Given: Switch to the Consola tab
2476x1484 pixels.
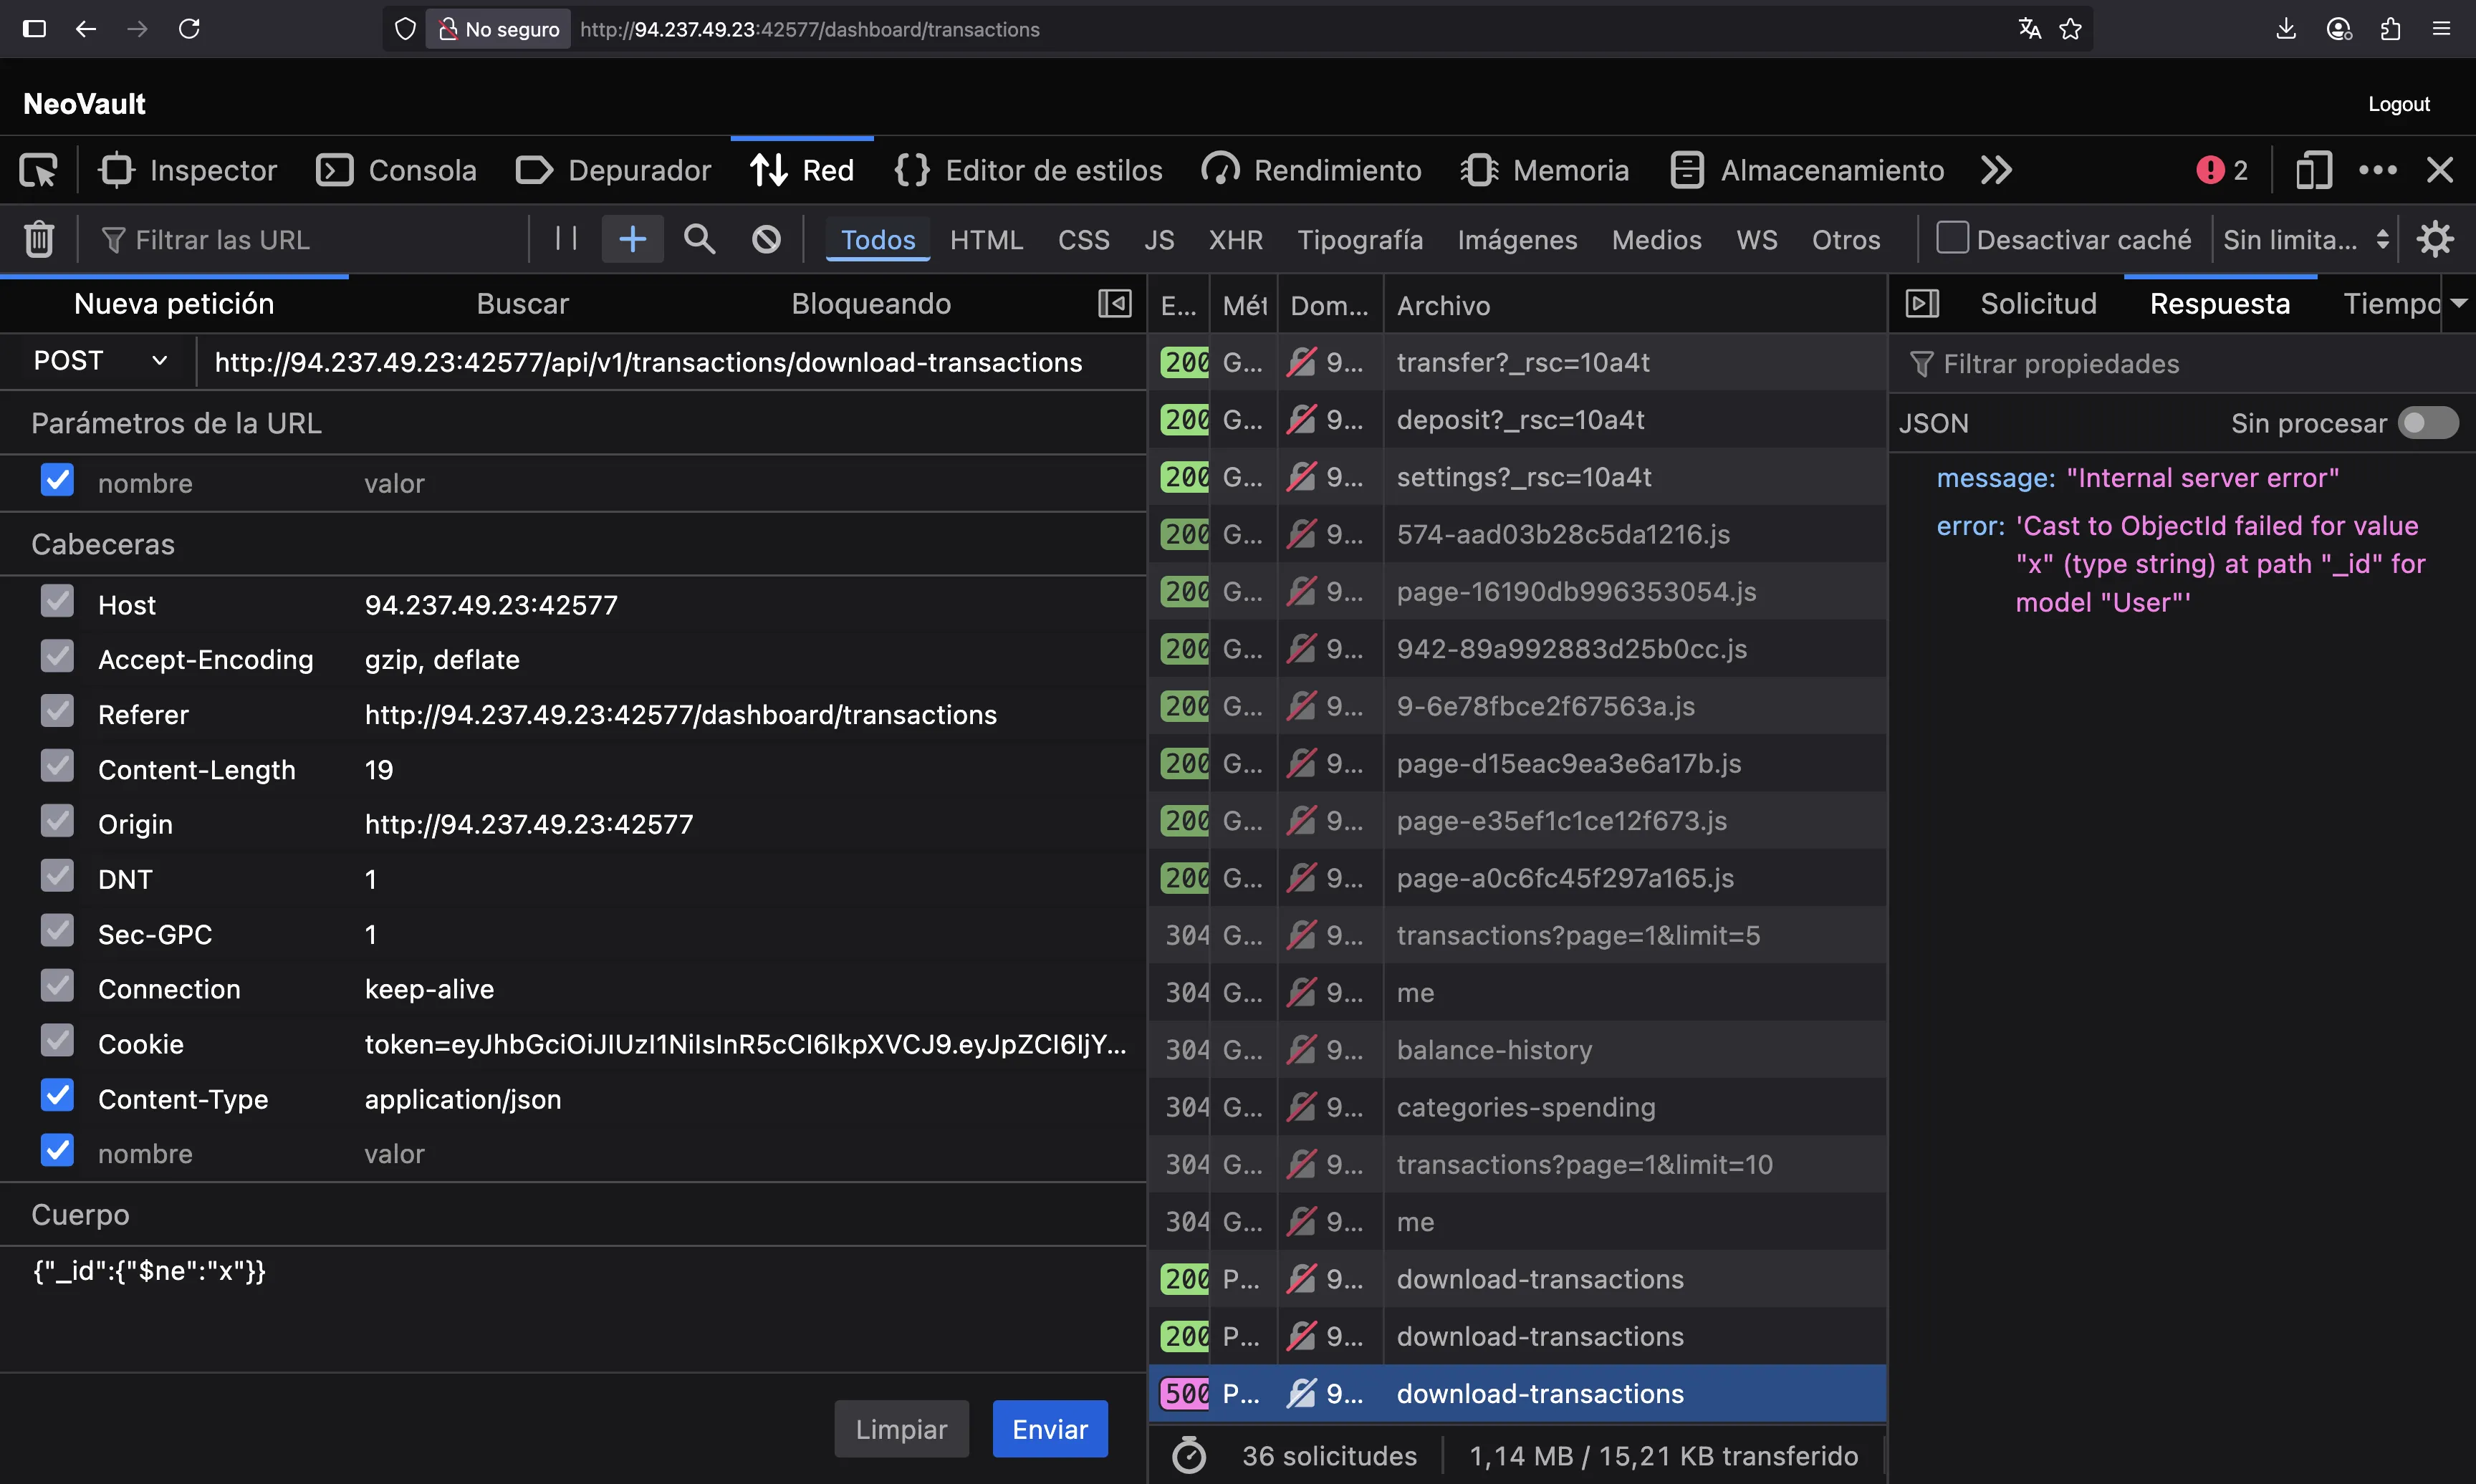Looking at the screenshot, I should tap(396, 171).
